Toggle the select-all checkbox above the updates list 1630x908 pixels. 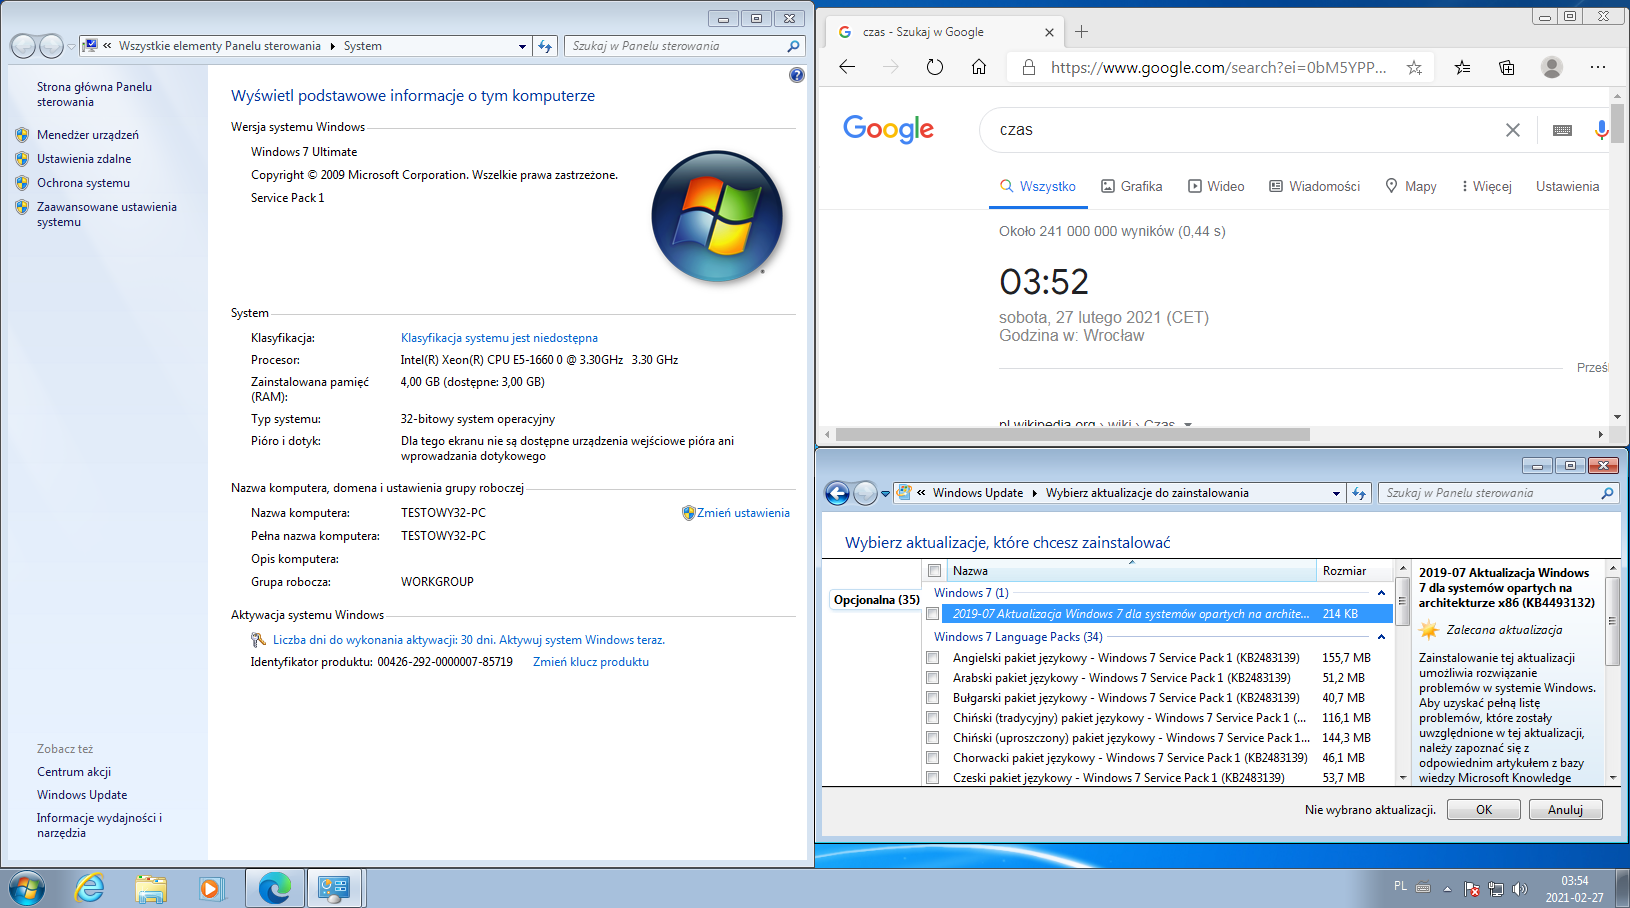pyautogui.click(x=934, y=570)
